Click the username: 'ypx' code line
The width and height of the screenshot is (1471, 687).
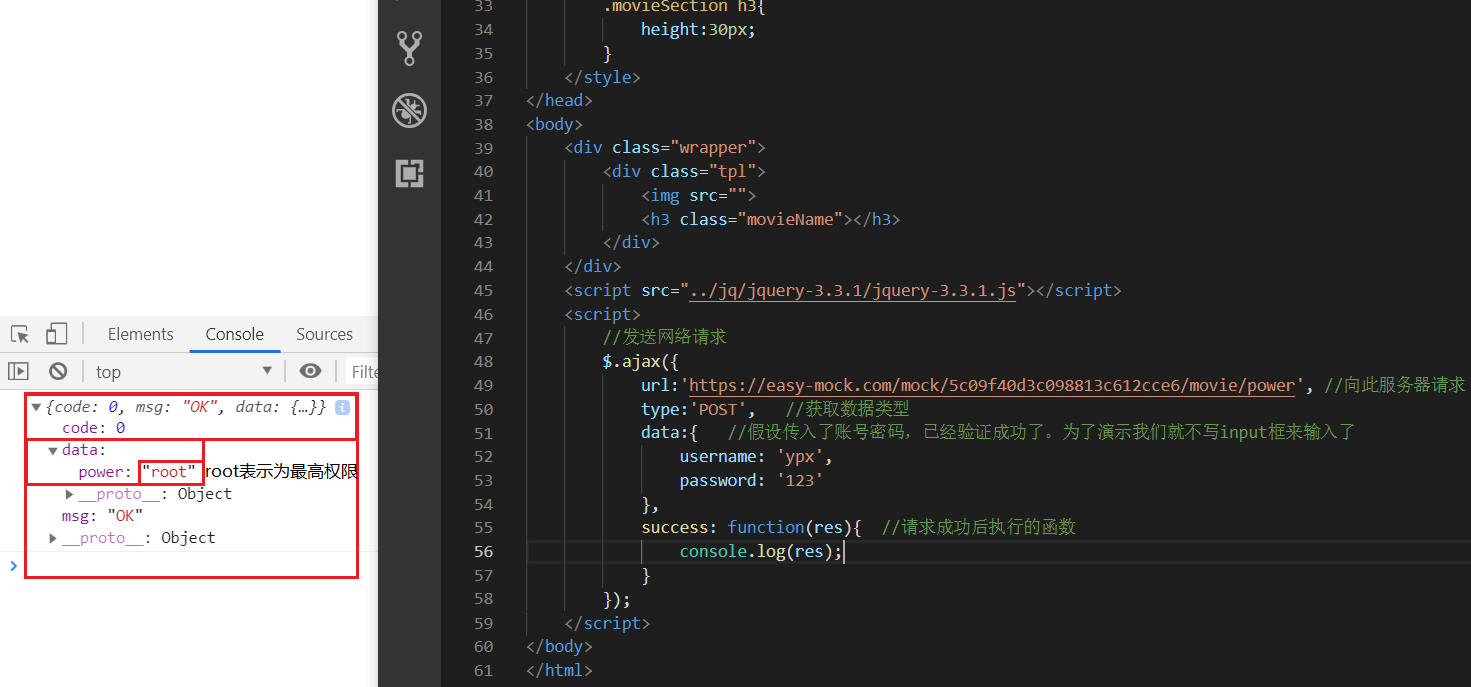click(756, 456)
